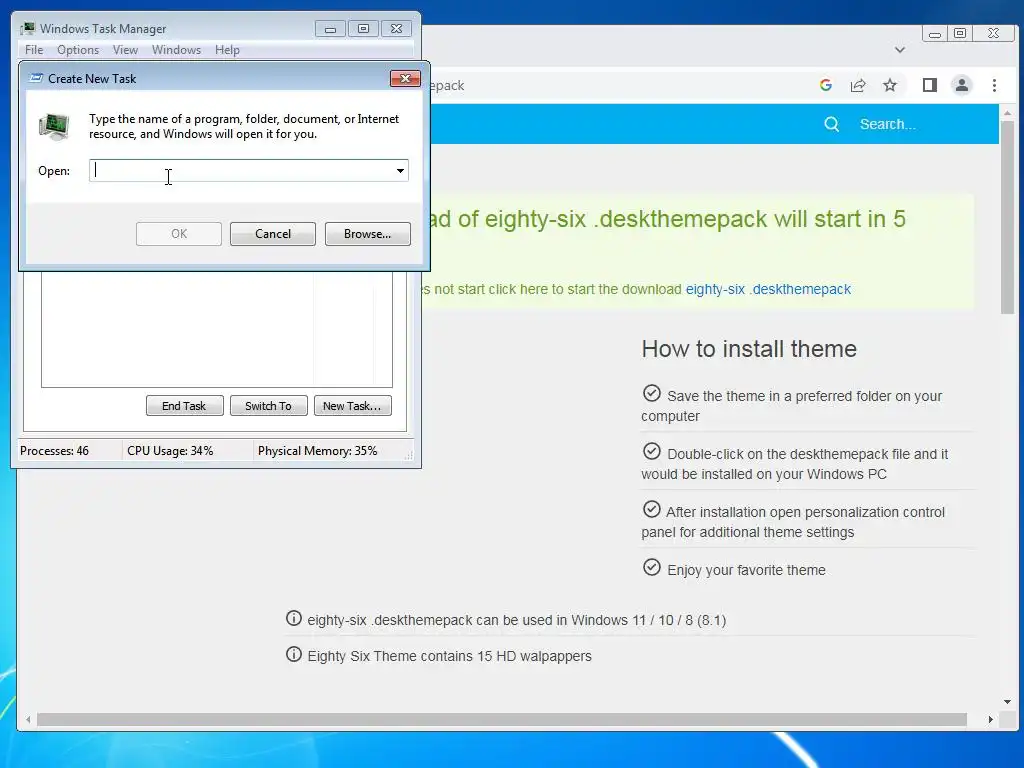
Task: Bookmark this page with the star icon
Action: pyautogui.click(x=889, y=85)
